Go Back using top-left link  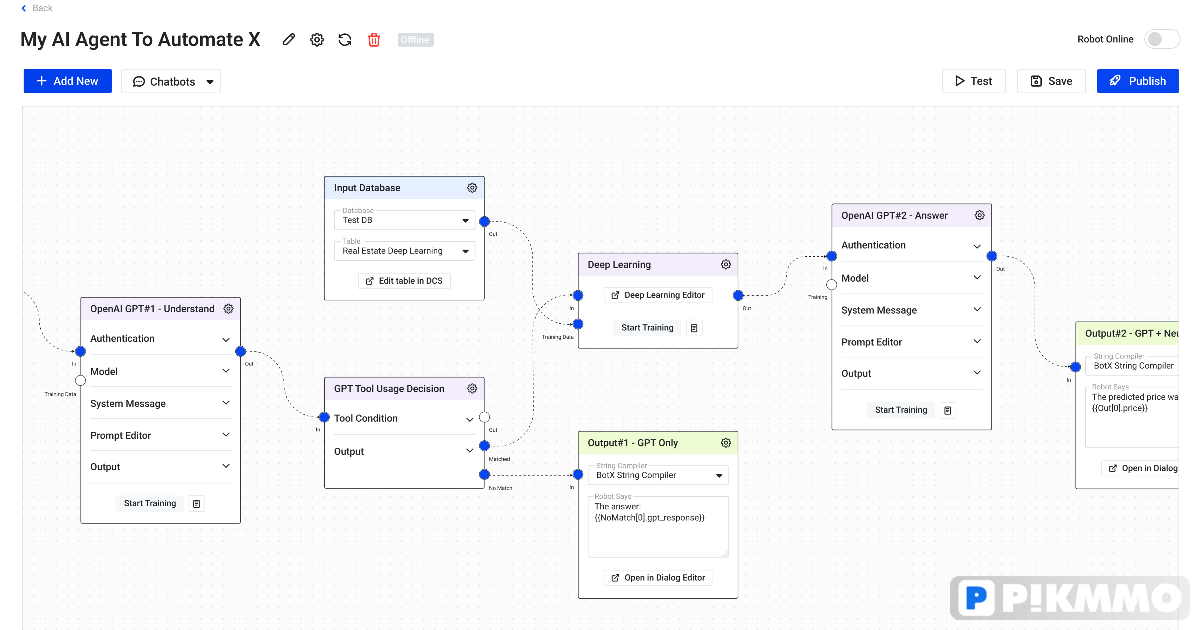click(x=37, y=8)
